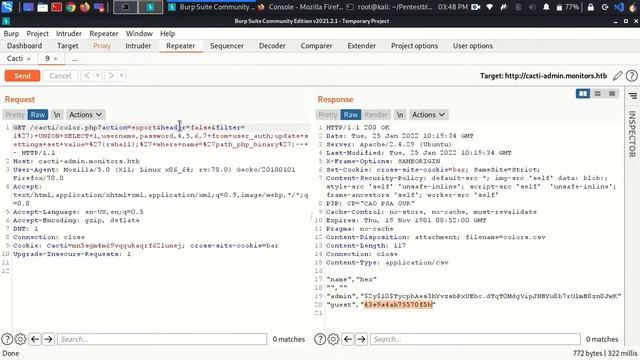Go to previous request in history
Image resolution: width=640 pixels, height=360 pixels.
click(87, 76)
